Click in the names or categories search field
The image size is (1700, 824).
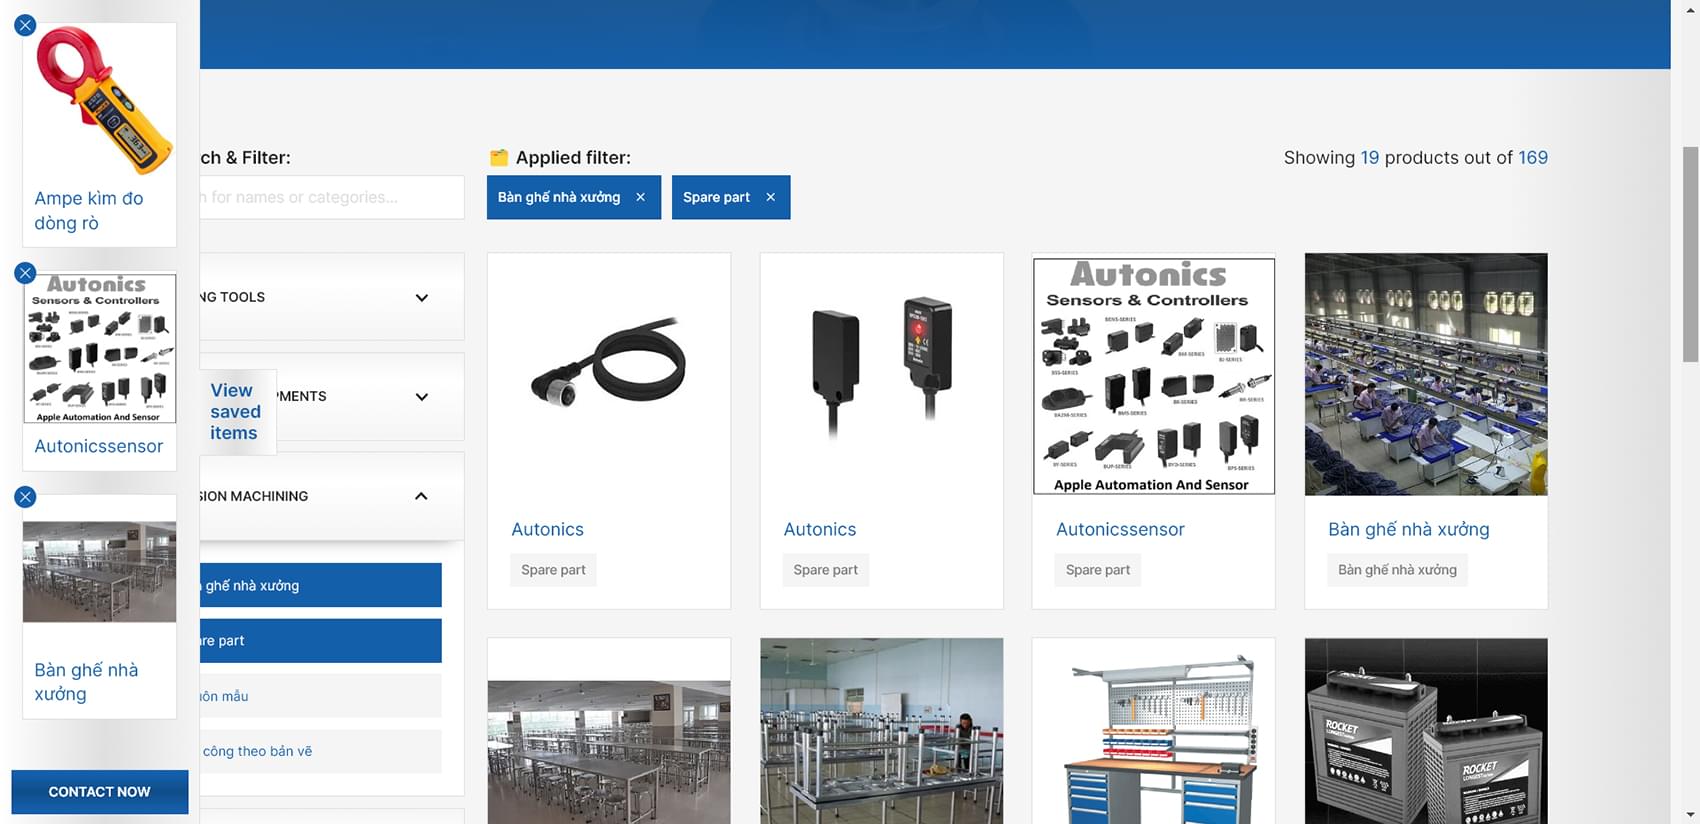[x=330, y=197]
